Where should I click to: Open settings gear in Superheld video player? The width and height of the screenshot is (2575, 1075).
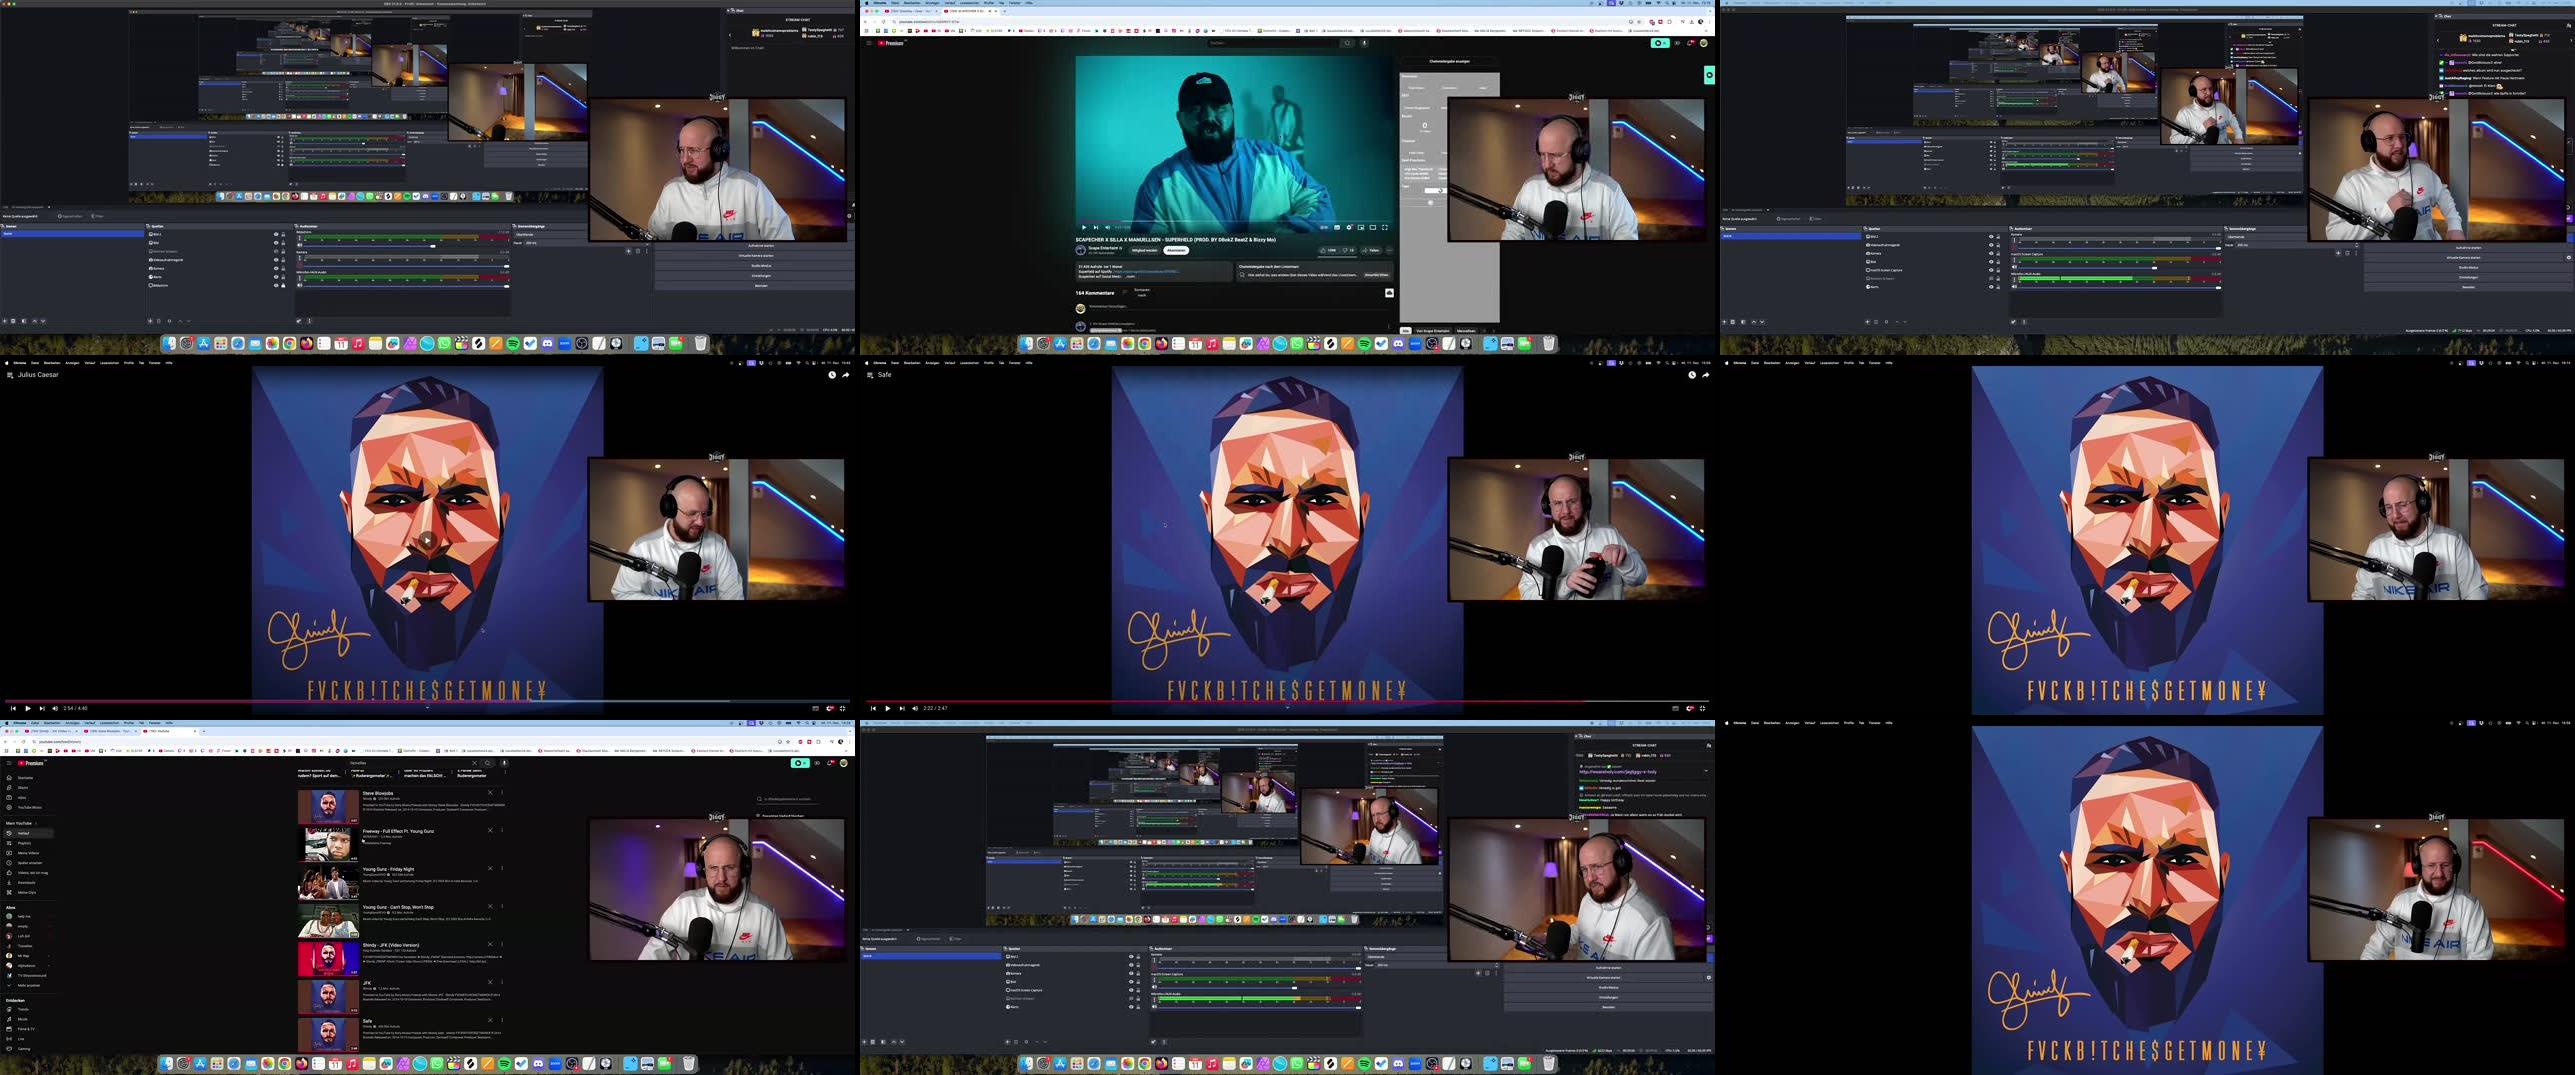pyautogui.click(x=1349, y=227)
